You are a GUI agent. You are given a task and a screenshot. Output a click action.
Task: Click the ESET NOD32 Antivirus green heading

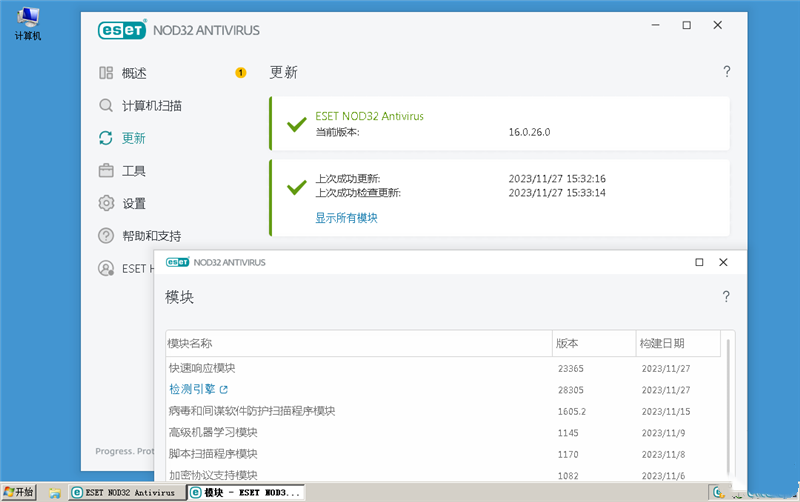[369, 116]
